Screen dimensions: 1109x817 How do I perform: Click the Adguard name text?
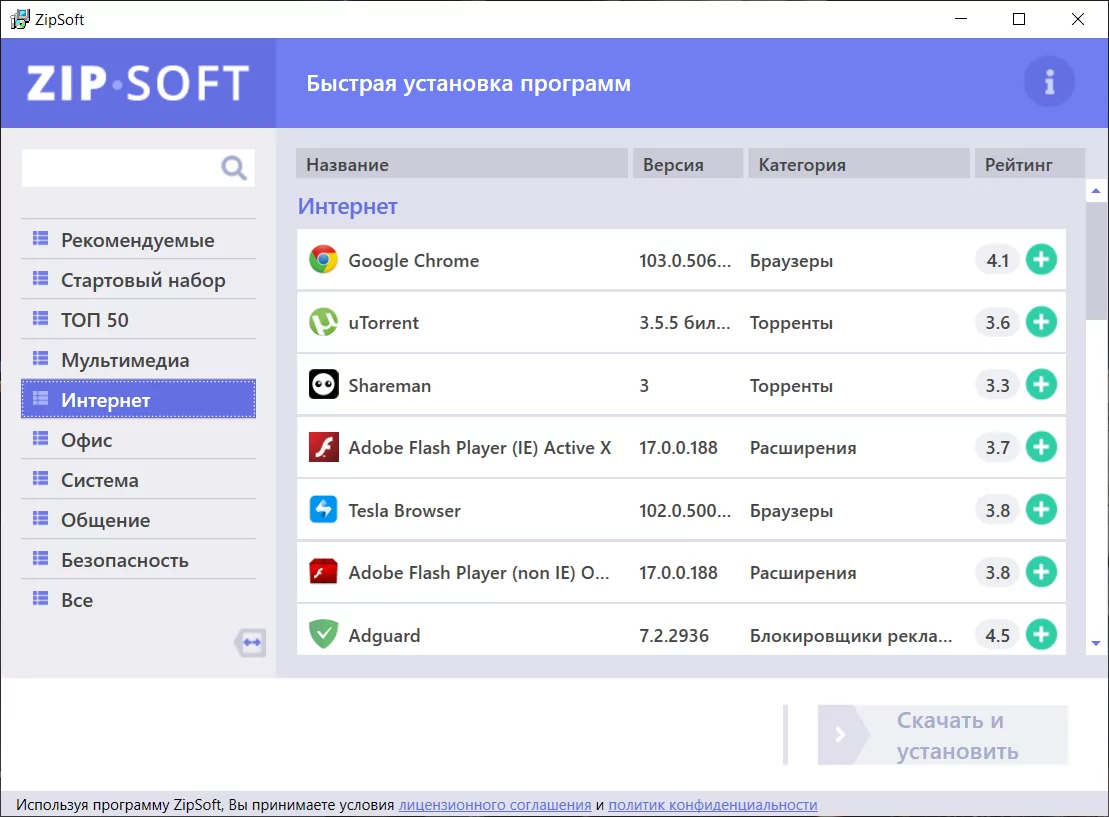[384, 635]
